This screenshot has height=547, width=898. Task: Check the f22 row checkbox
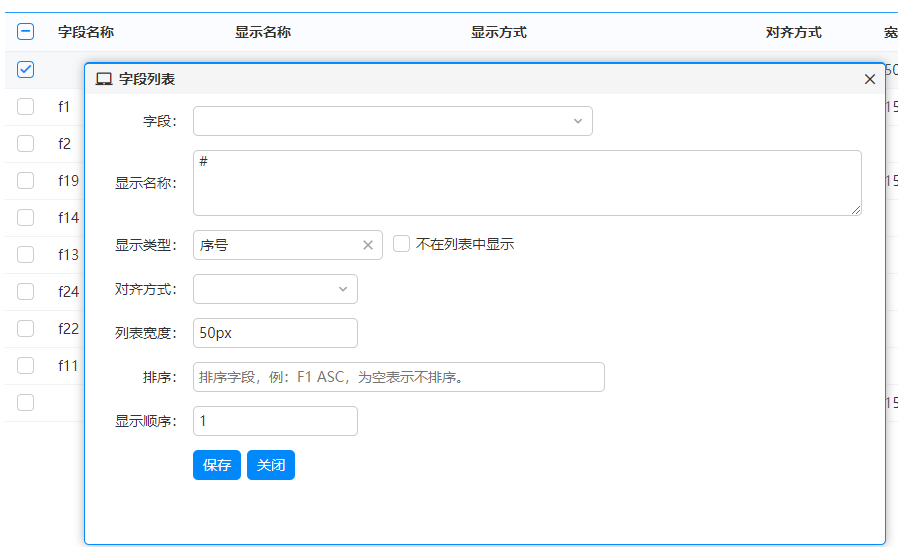25,328
